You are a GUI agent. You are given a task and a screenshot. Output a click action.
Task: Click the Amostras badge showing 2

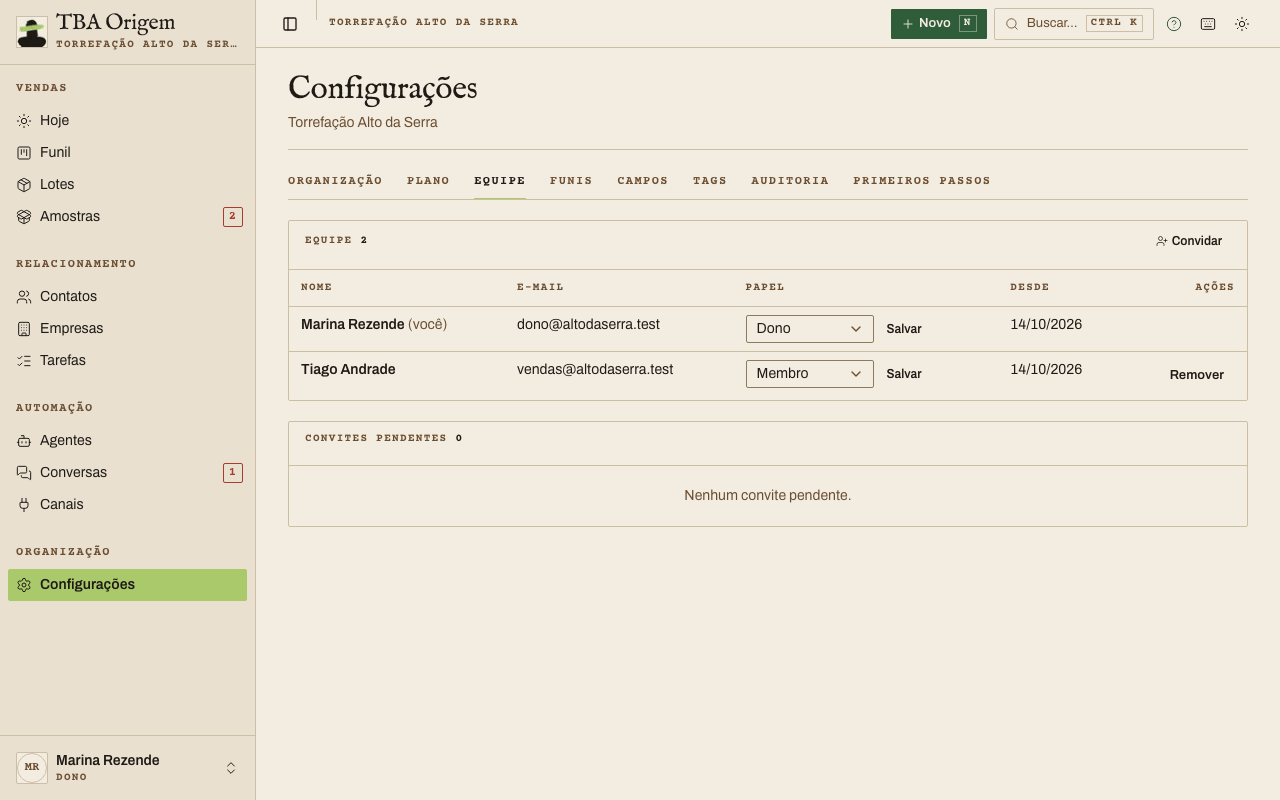click(x=233, y=216)
